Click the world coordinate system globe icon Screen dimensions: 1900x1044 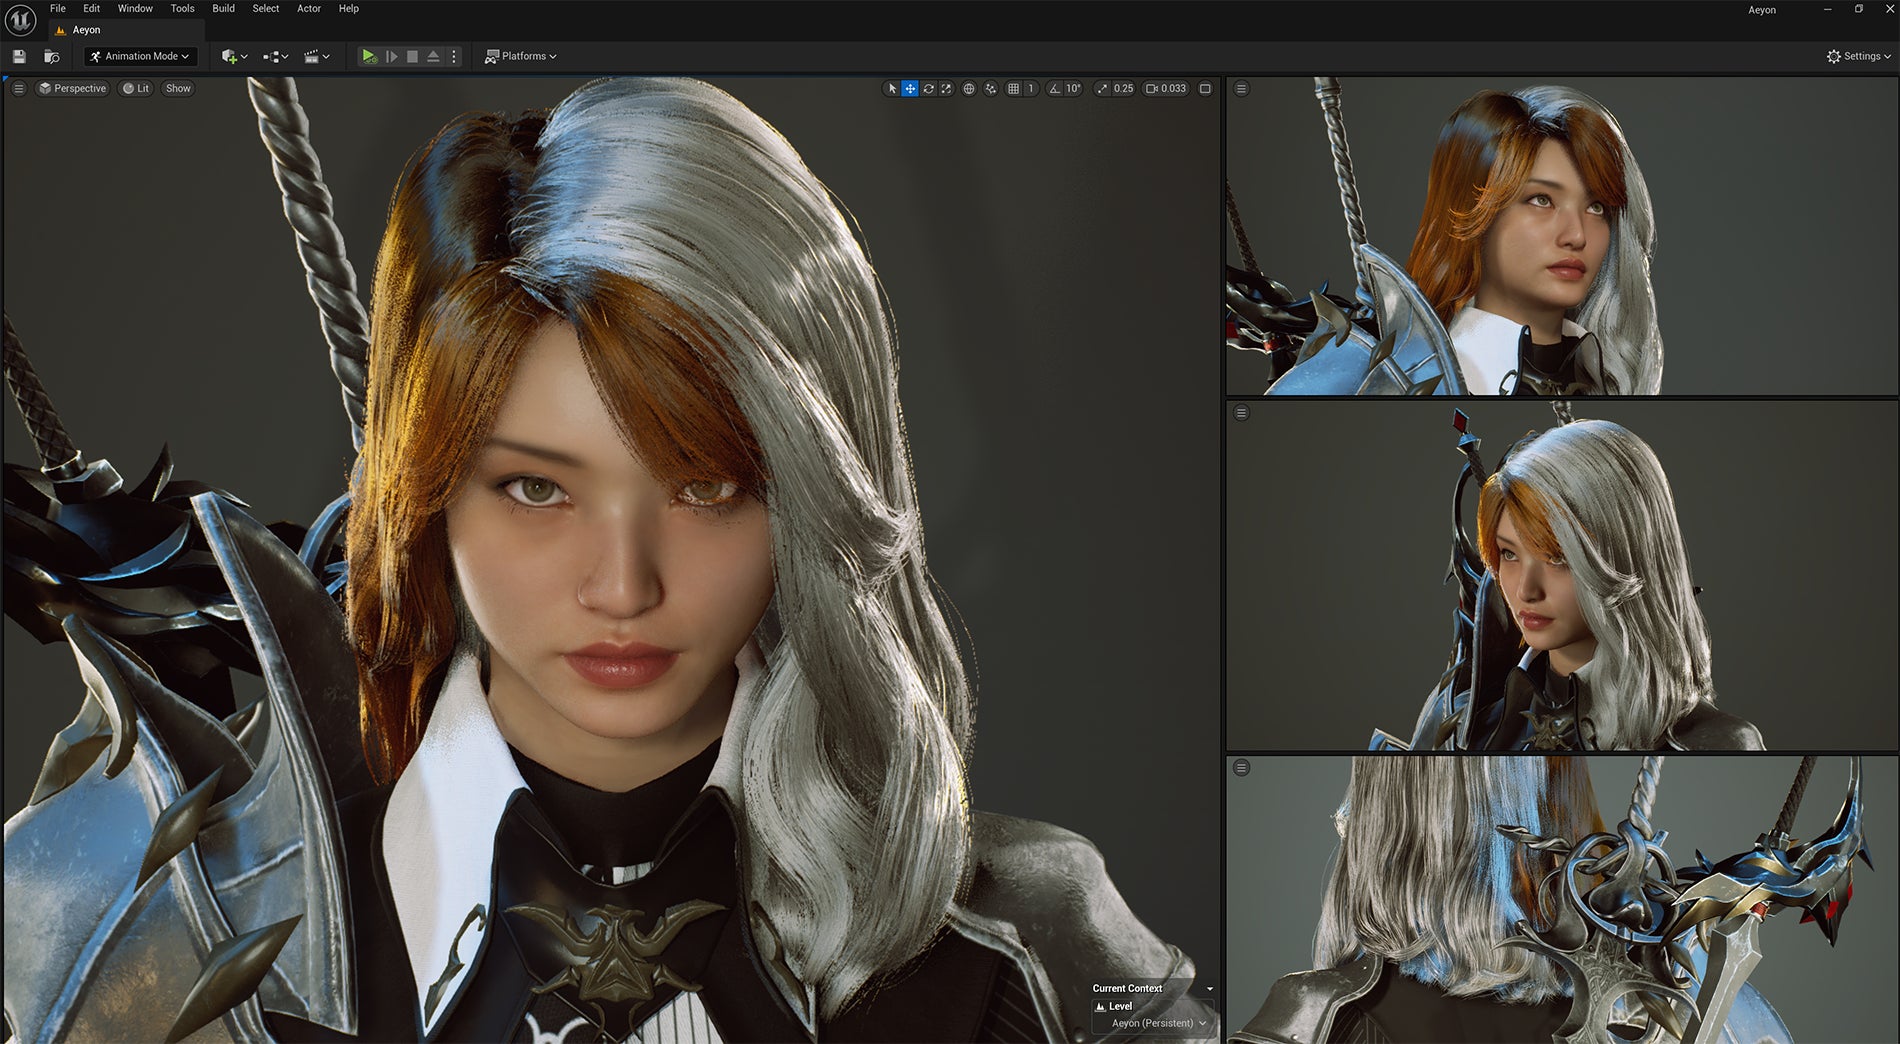pyautogui.click(x=969, y=89)
